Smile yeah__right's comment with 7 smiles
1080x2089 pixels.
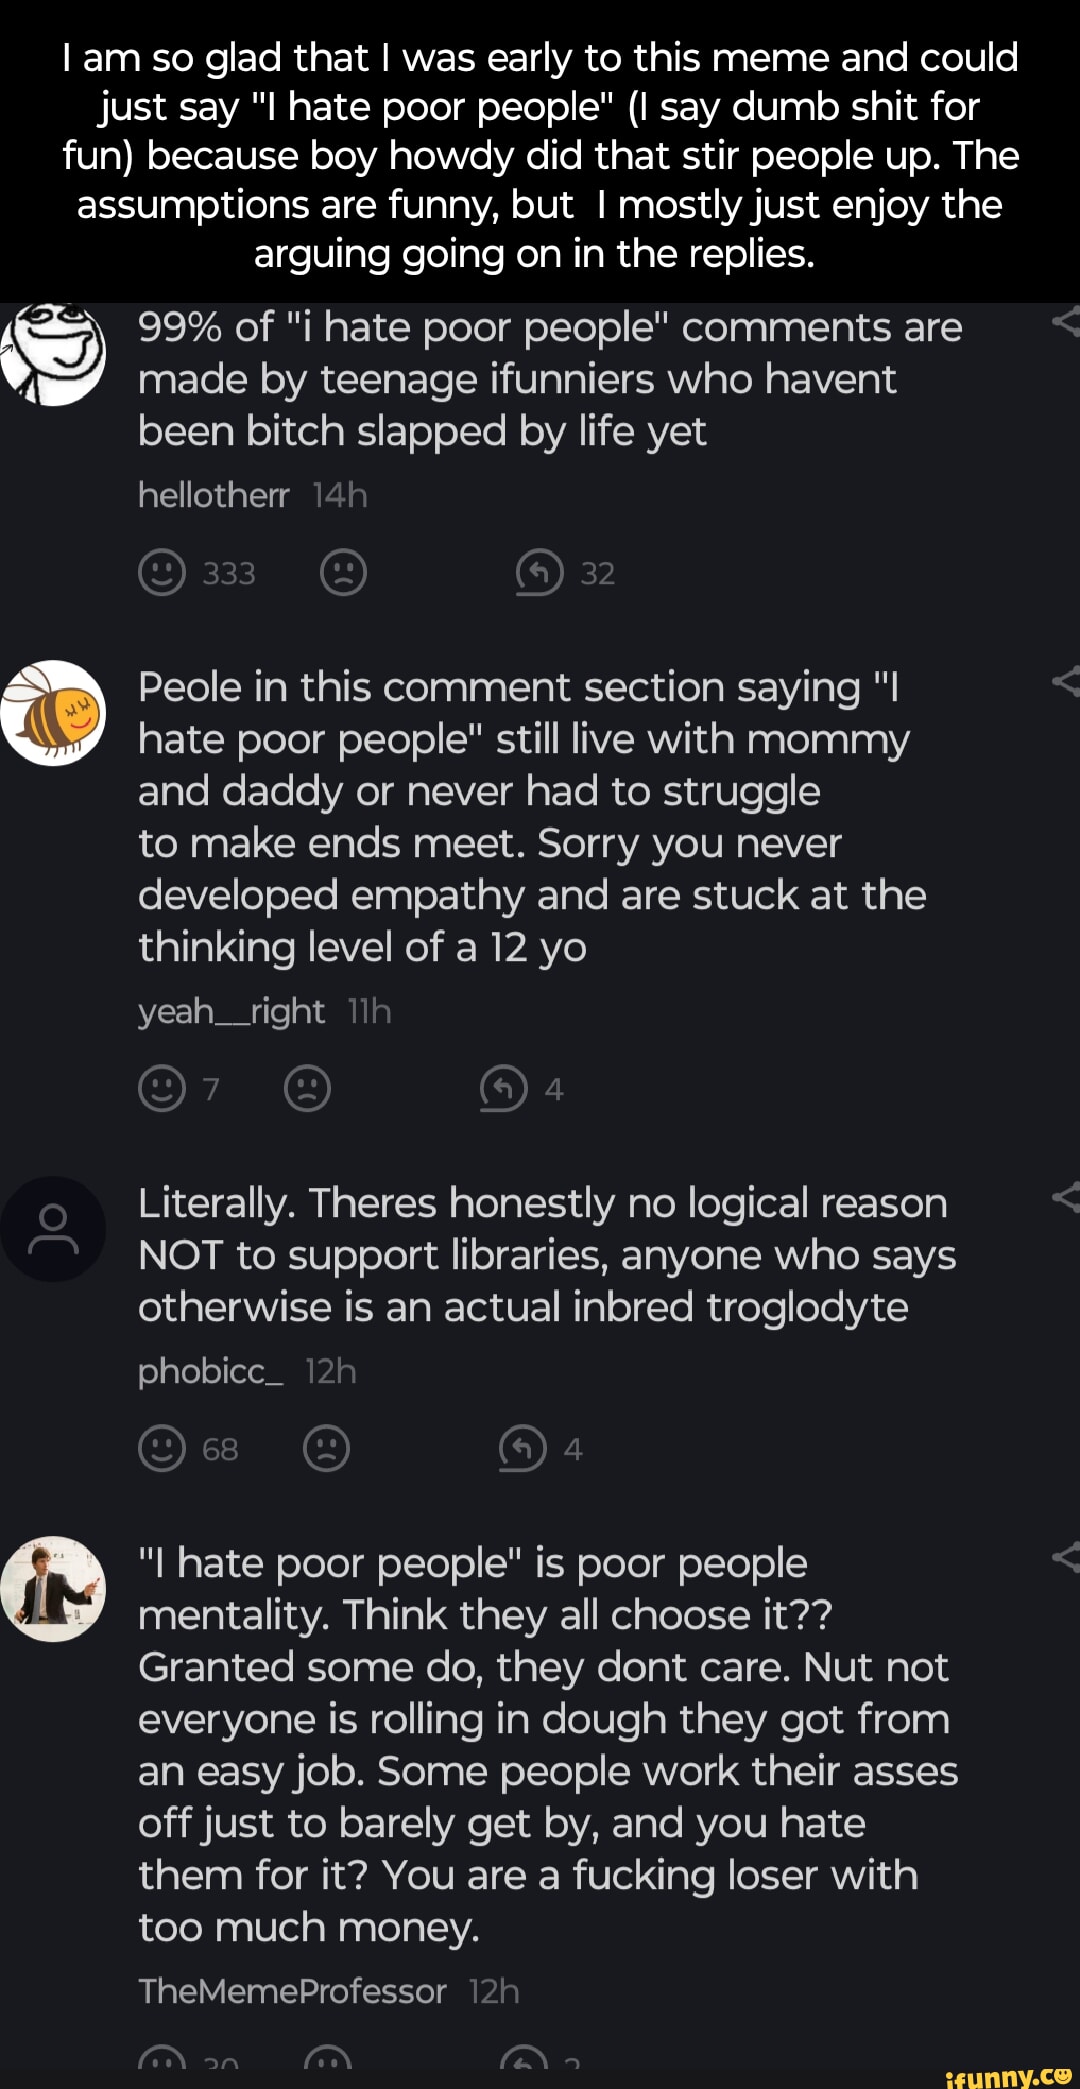tap(162, 1089)
